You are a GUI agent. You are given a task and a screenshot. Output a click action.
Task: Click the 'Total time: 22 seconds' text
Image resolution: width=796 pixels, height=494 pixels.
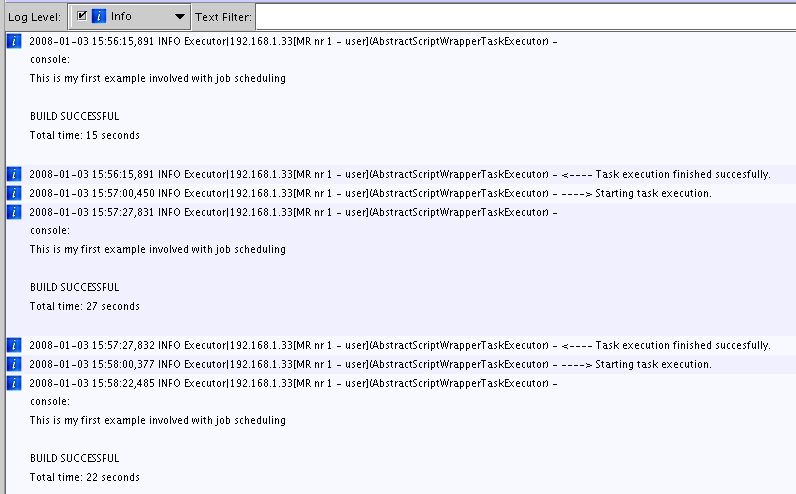click(x=84, y=477)
